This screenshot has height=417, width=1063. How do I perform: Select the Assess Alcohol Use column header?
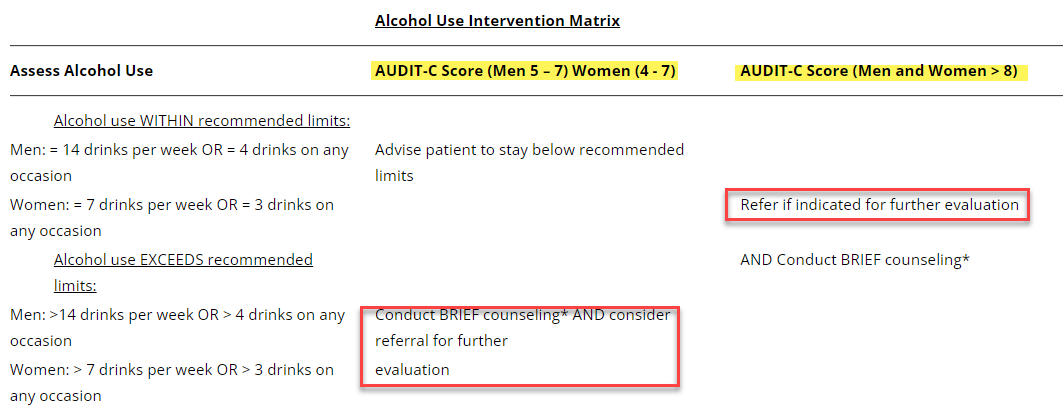(x=81, y=71)
